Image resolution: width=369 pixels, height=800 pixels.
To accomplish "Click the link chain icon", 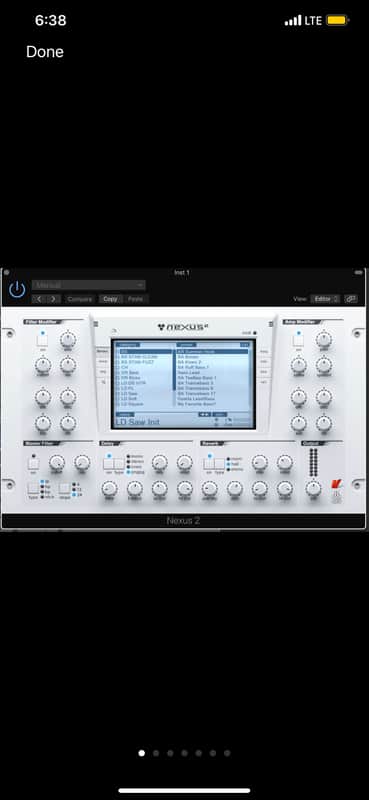I will point(351,299).
